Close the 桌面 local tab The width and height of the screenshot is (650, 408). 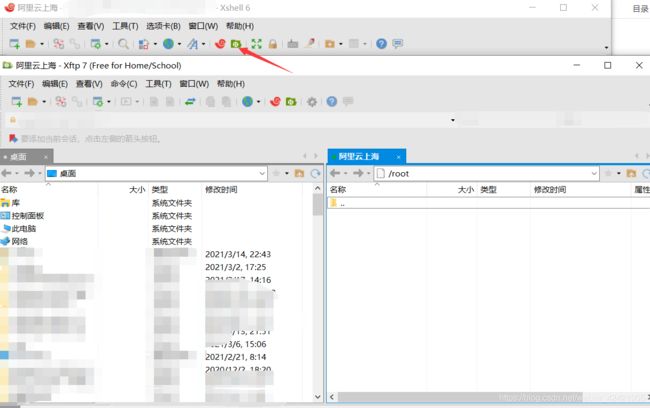point(46,157)
